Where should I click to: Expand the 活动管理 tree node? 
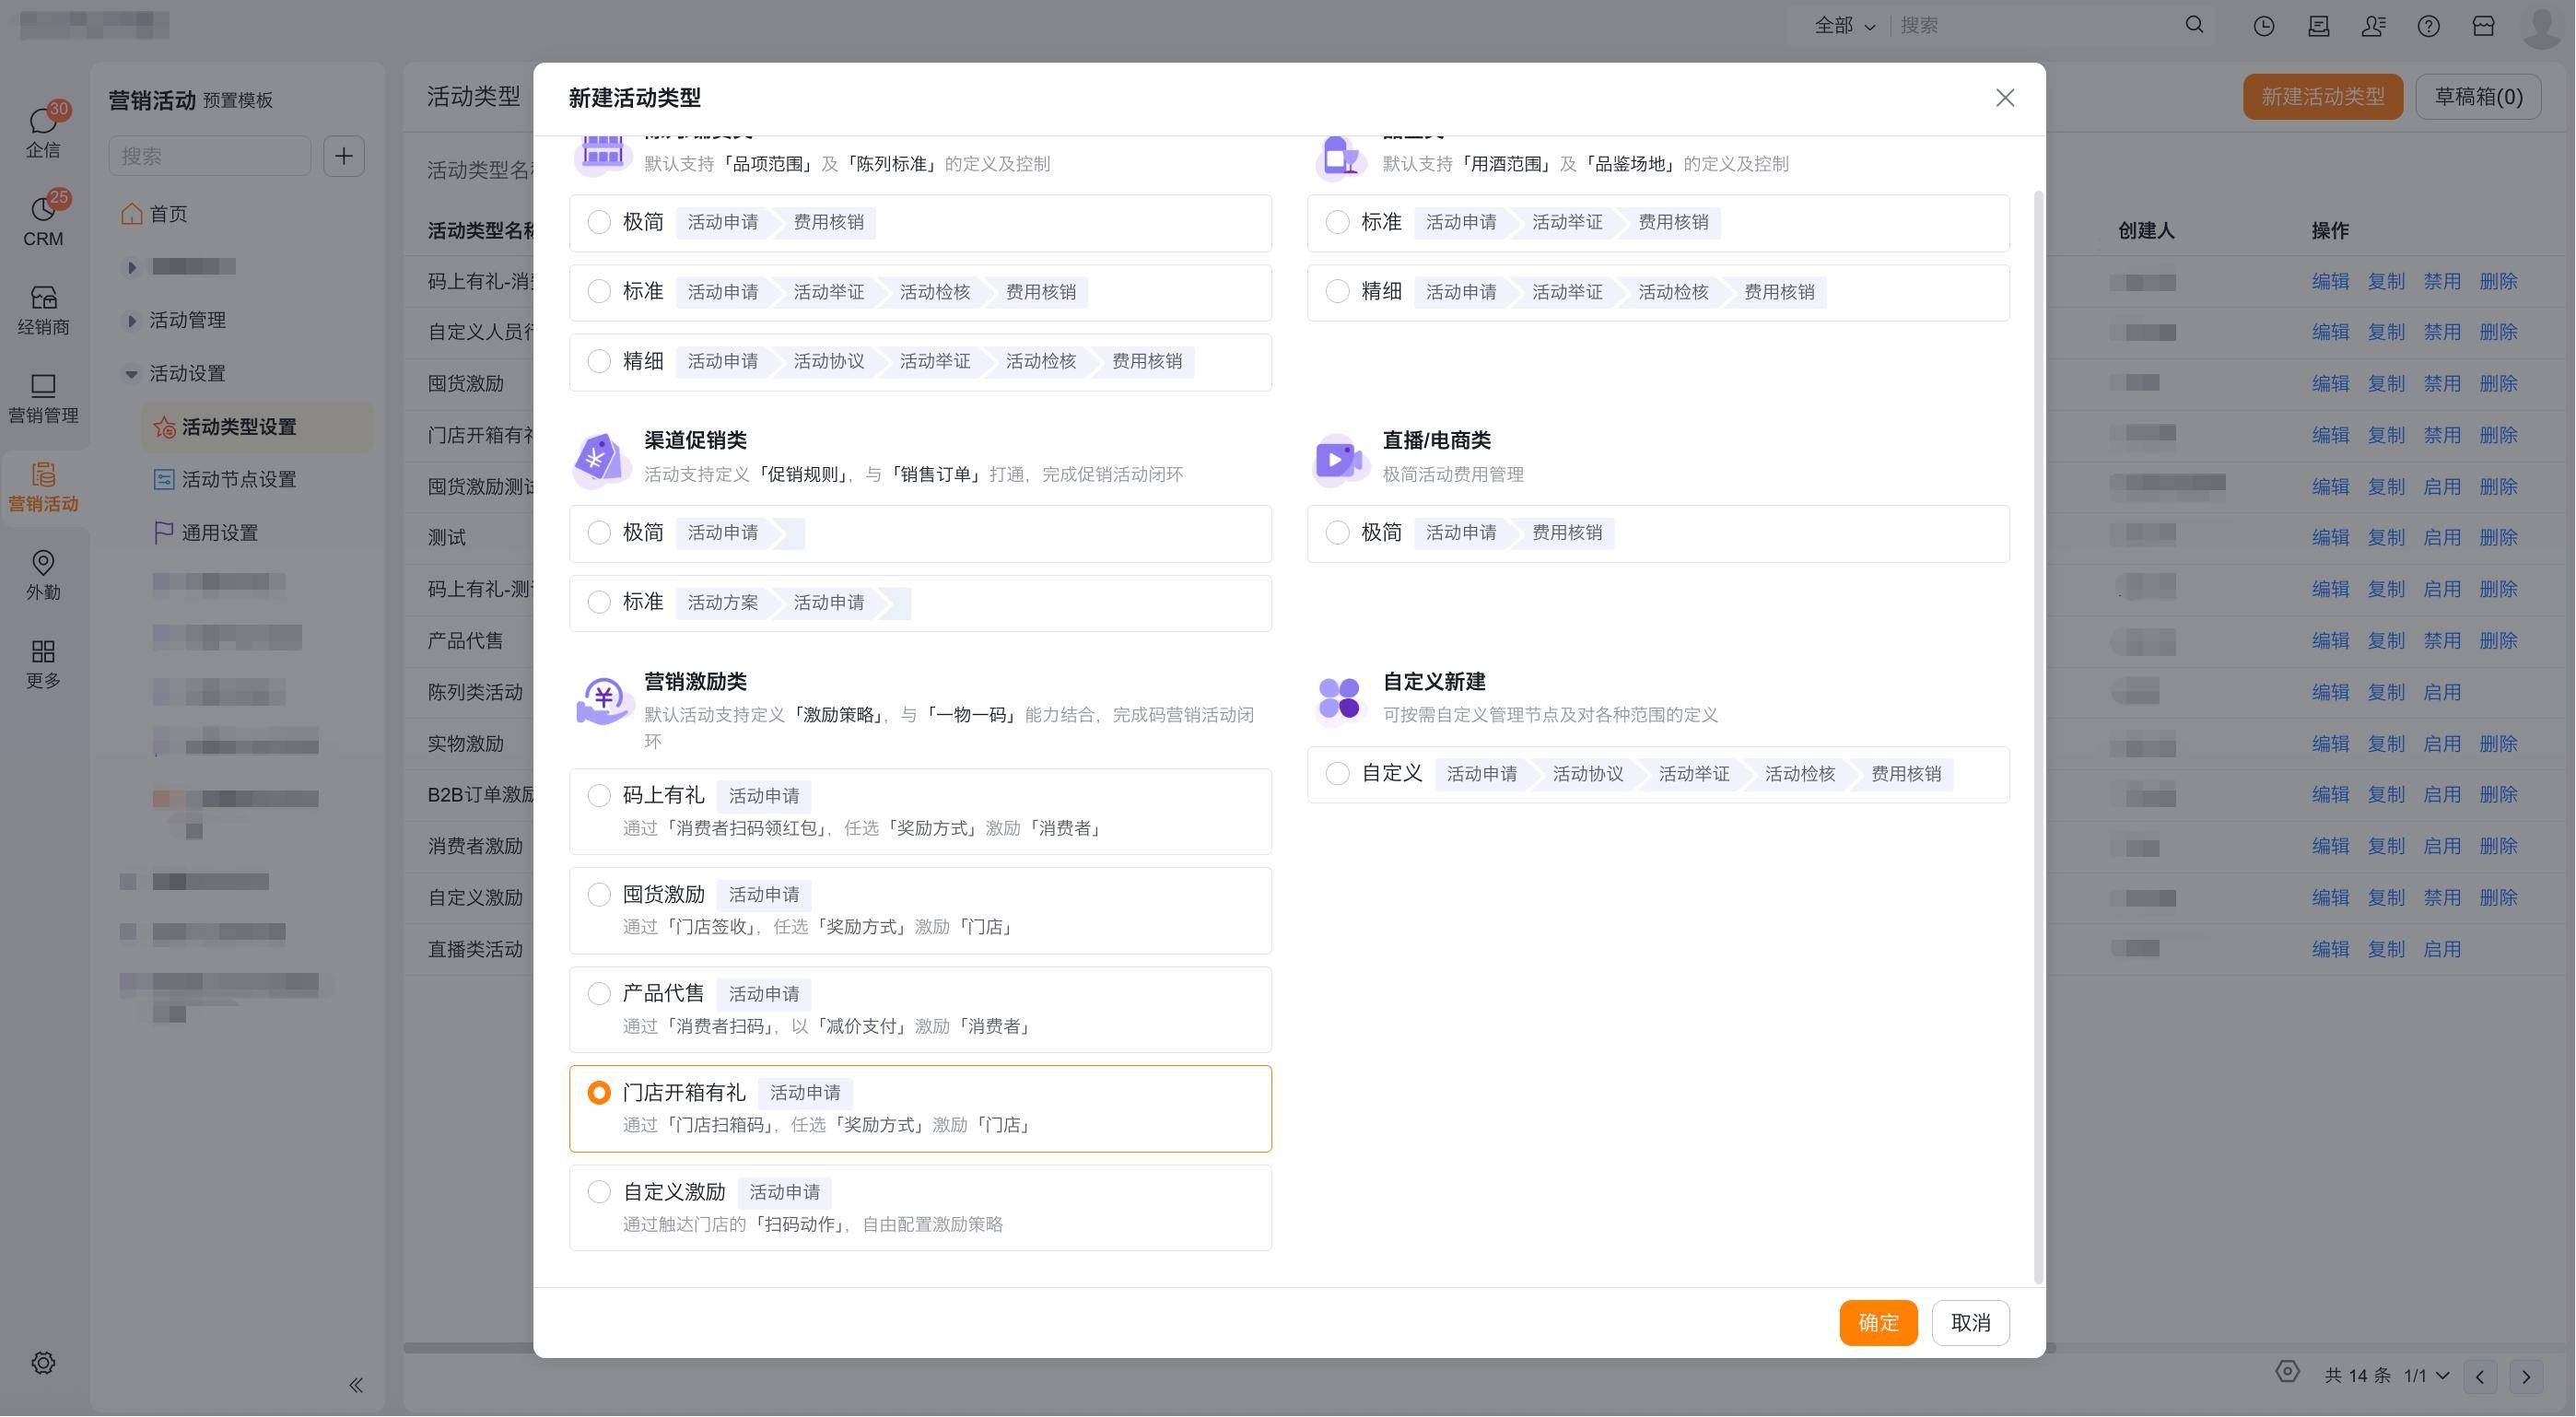[131, 320]
